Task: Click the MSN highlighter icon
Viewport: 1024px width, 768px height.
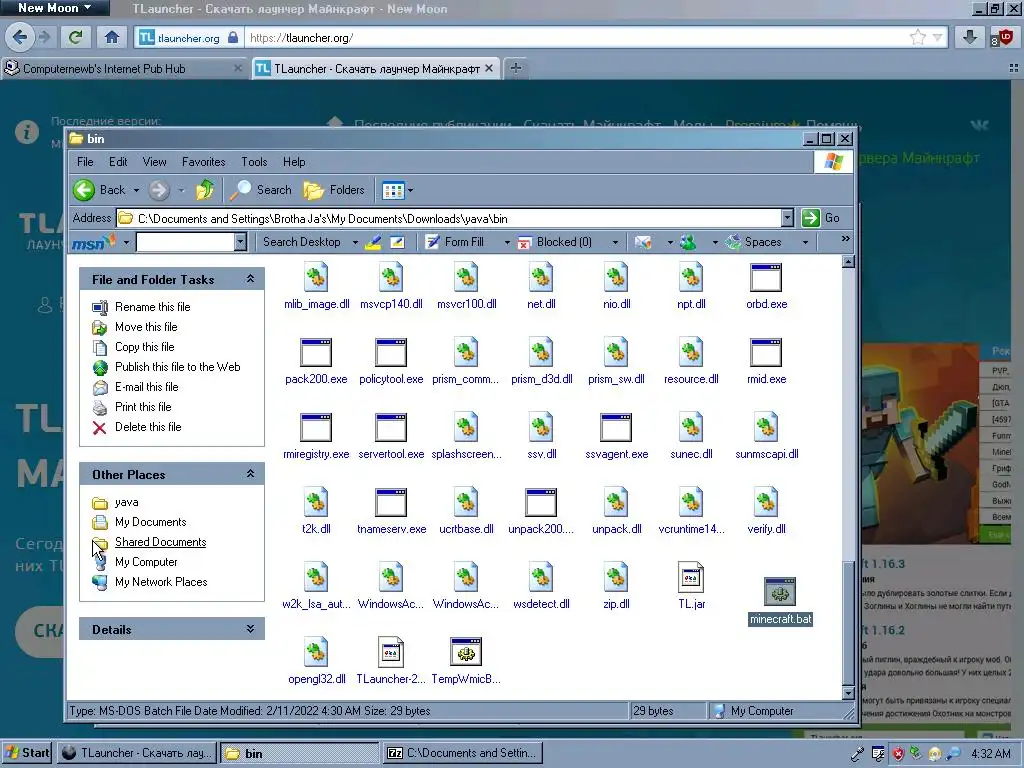Action: tap(374, 242)
